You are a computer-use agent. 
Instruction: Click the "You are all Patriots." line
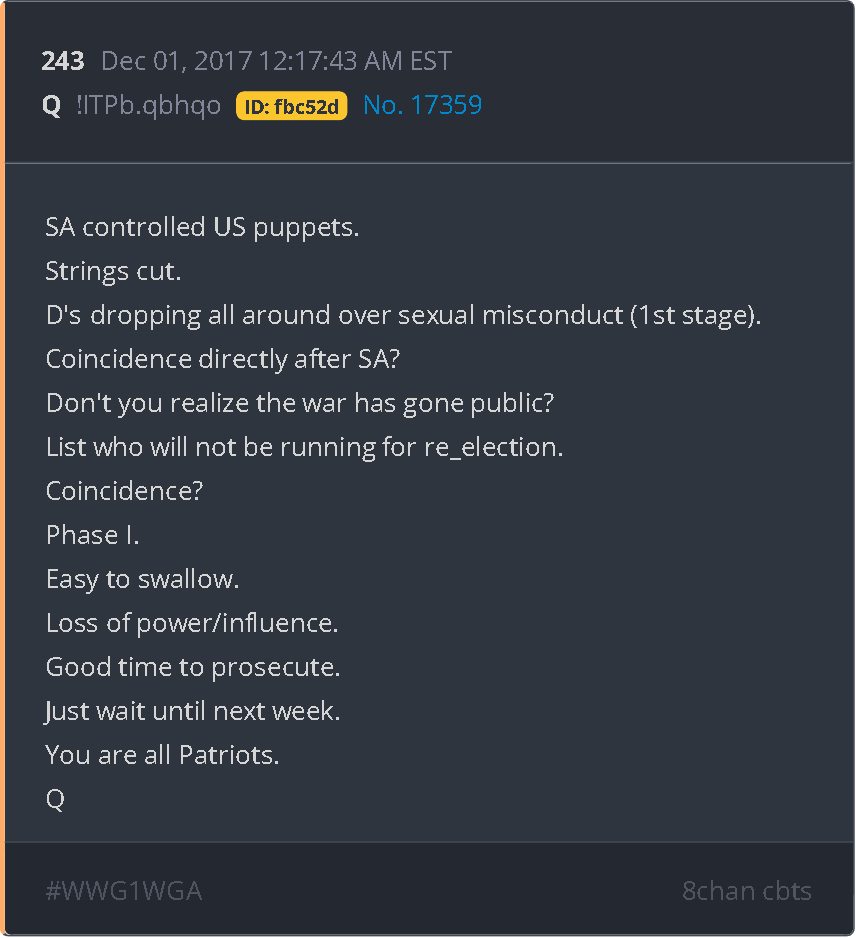tap(162, 755)
